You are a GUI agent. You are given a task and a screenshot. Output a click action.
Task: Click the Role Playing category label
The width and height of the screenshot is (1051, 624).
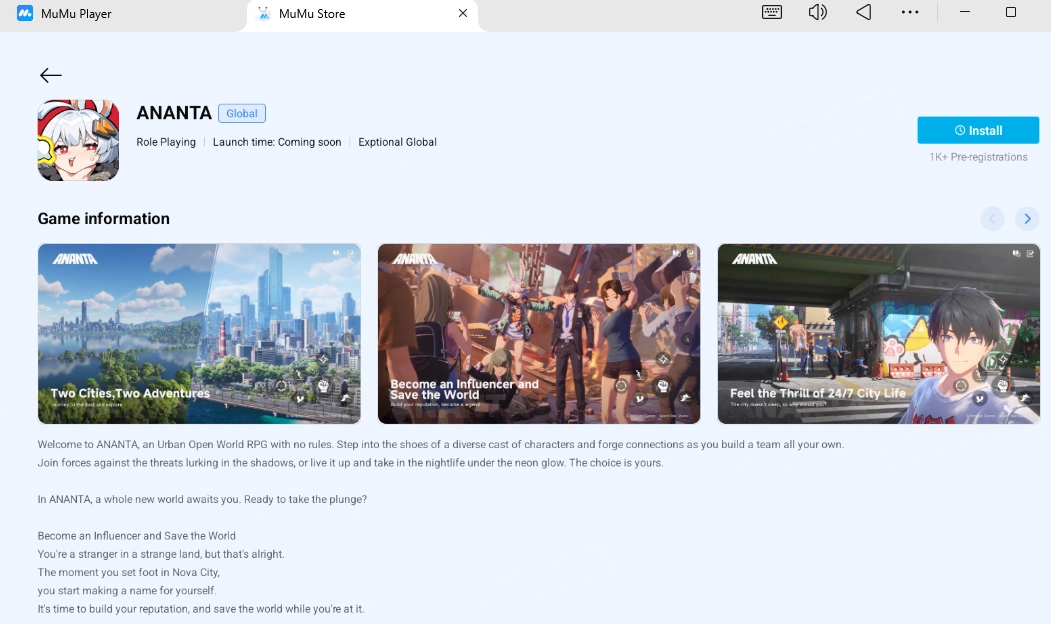coord(166,142)
